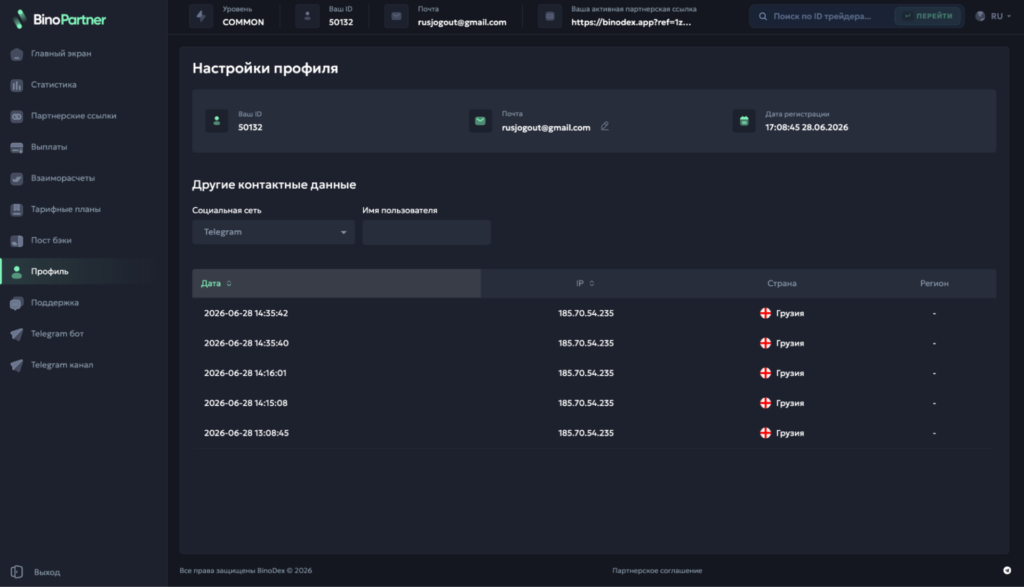Click the email rusjogout@gmail.com in profile card

546,128
